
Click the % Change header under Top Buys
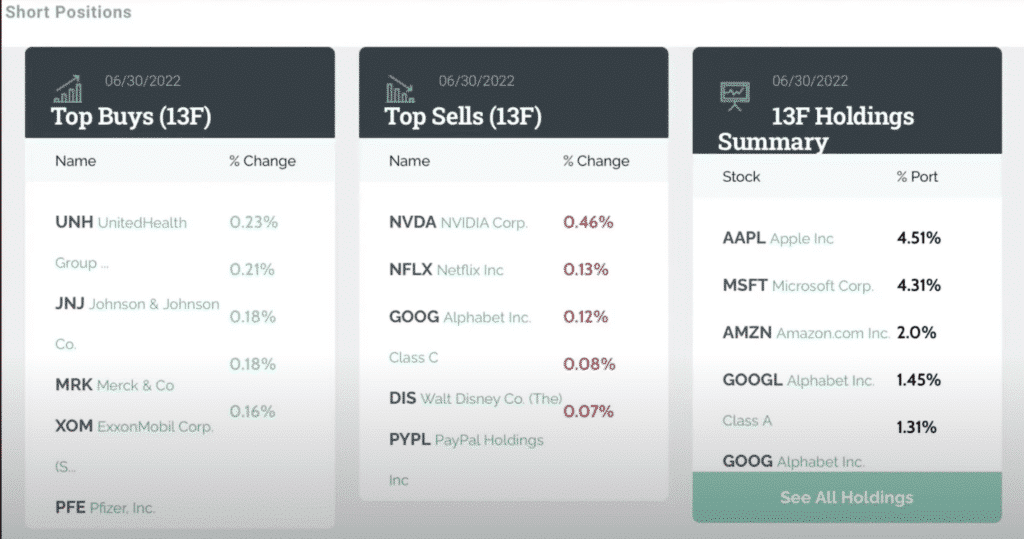(x=262, y=161)
